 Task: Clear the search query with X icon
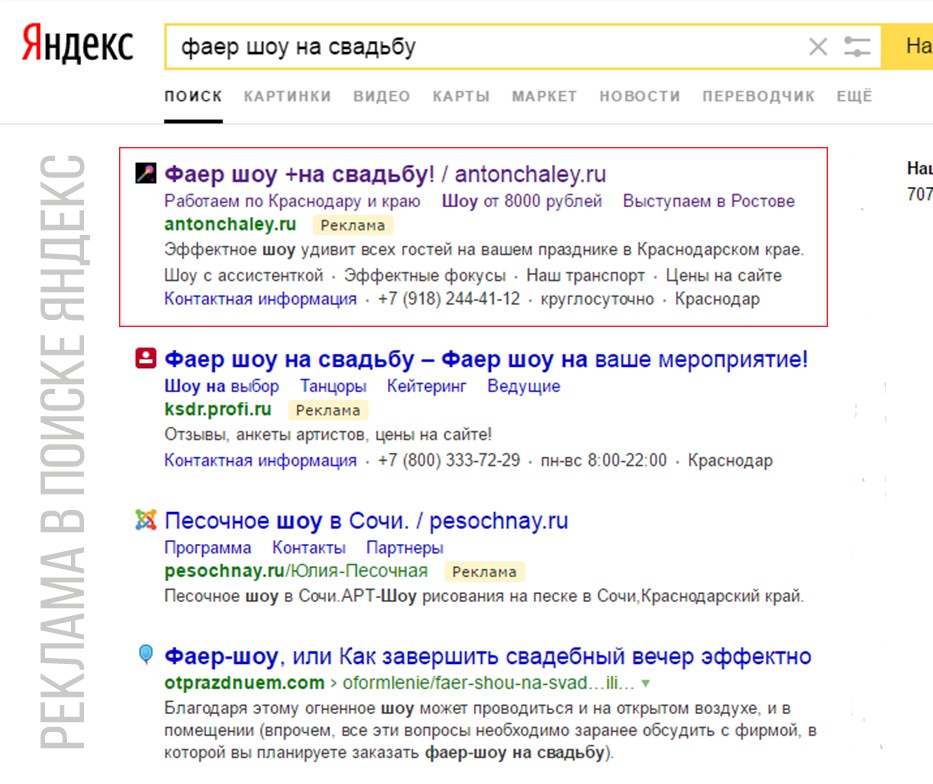point(818,46)
